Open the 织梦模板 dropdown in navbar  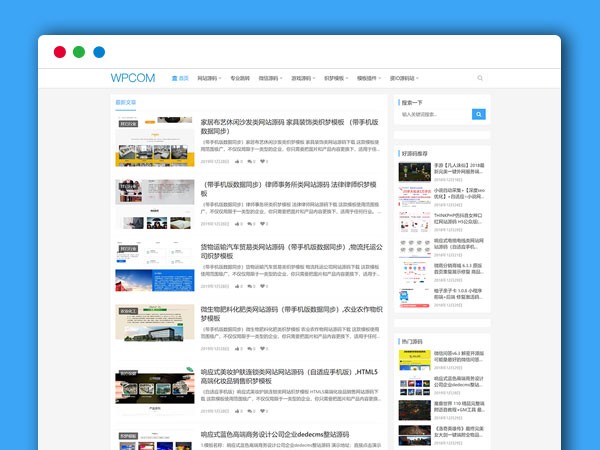pyautogui.click(x=335, y=78)
